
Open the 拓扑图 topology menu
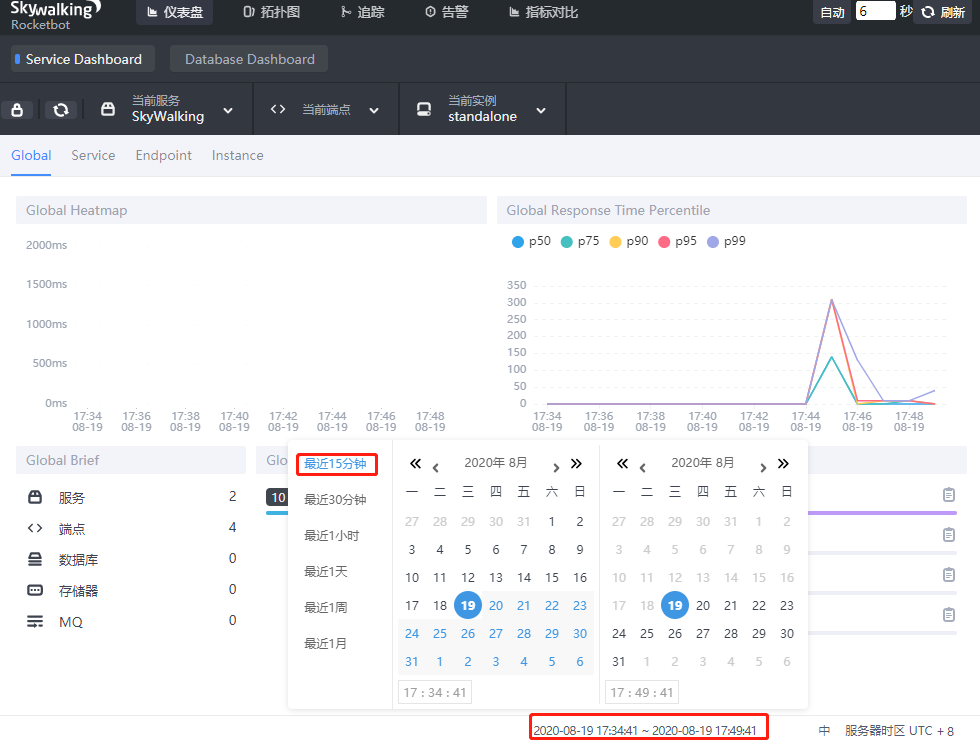click(x=271, y=12)
